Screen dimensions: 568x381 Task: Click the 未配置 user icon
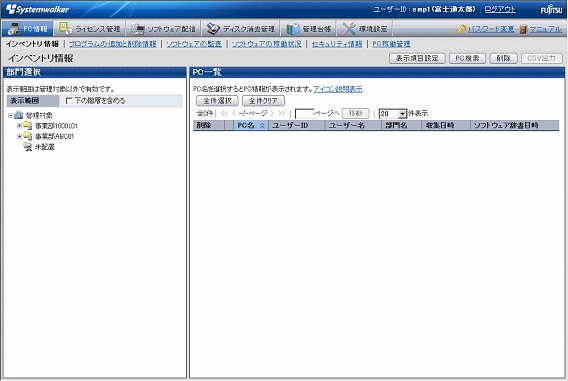tap(28, 147)
